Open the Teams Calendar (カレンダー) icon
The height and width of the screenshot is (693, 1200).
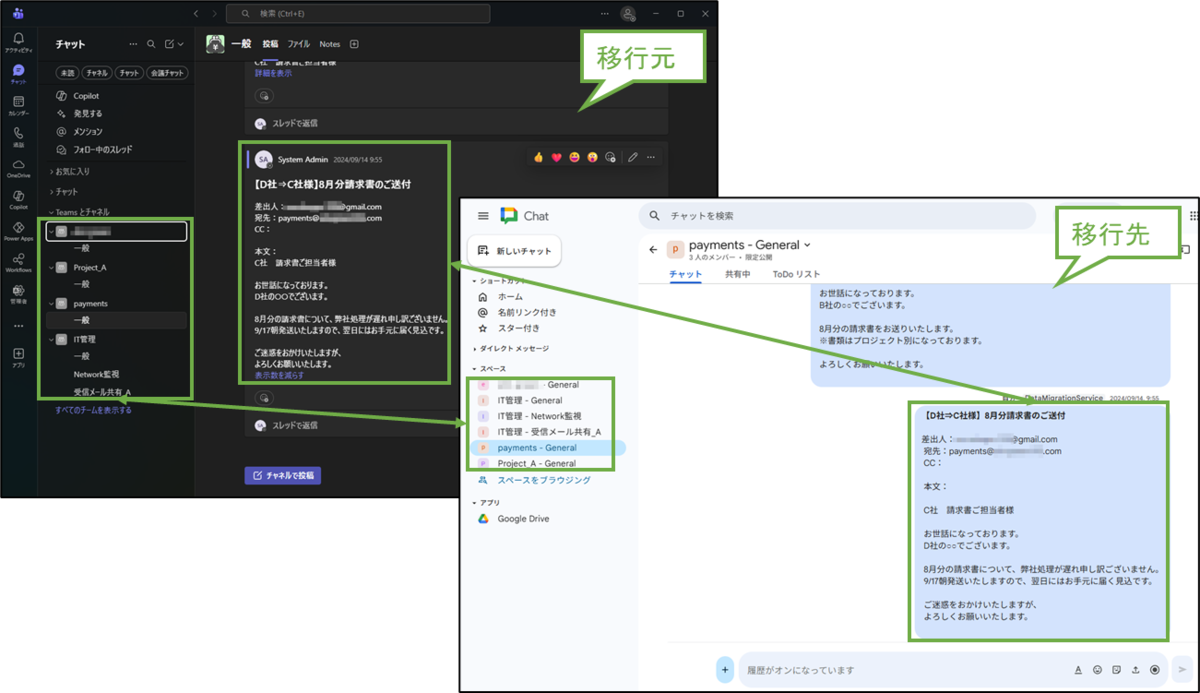point(18,105)
